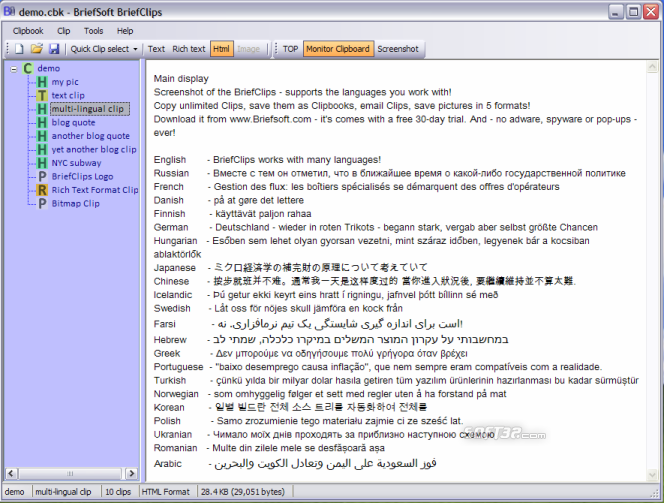Close the BriefClips window
The height and width of the screenshot is (503, 664).
(651, 12)
